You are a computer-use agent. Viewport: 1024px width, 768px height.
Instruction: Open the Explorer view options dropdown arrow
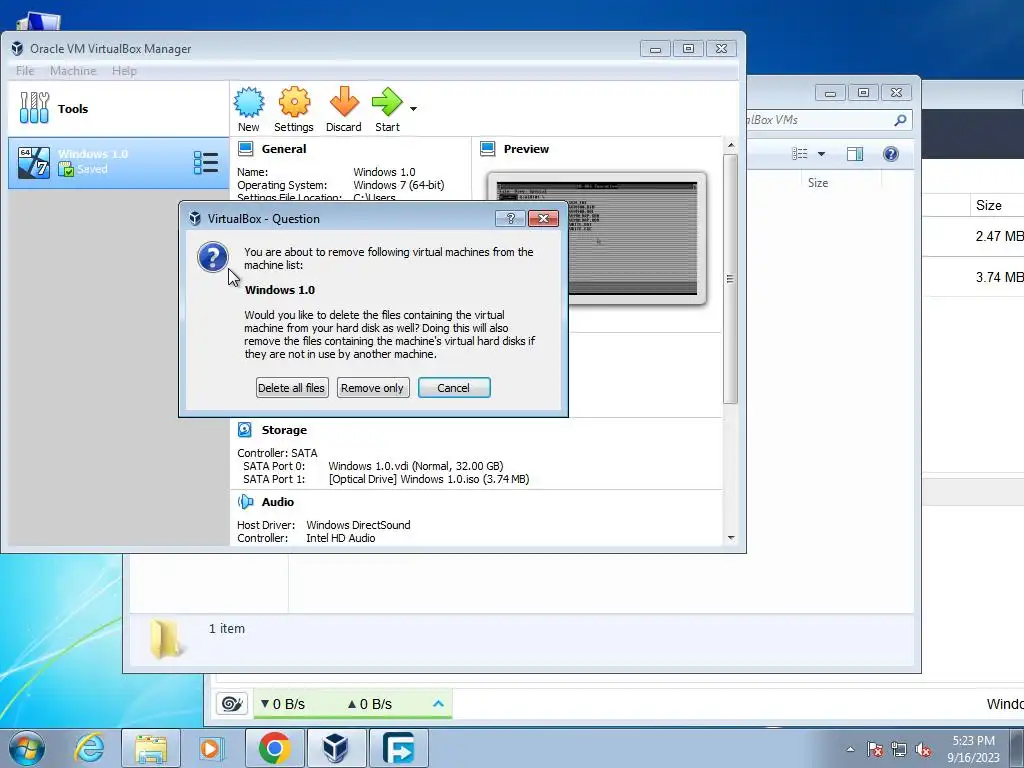pos(822,154)
